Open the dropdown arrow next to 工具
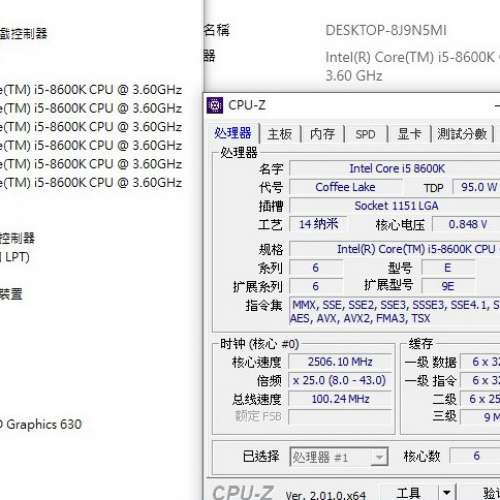500x500 pixels. [447, 493]
